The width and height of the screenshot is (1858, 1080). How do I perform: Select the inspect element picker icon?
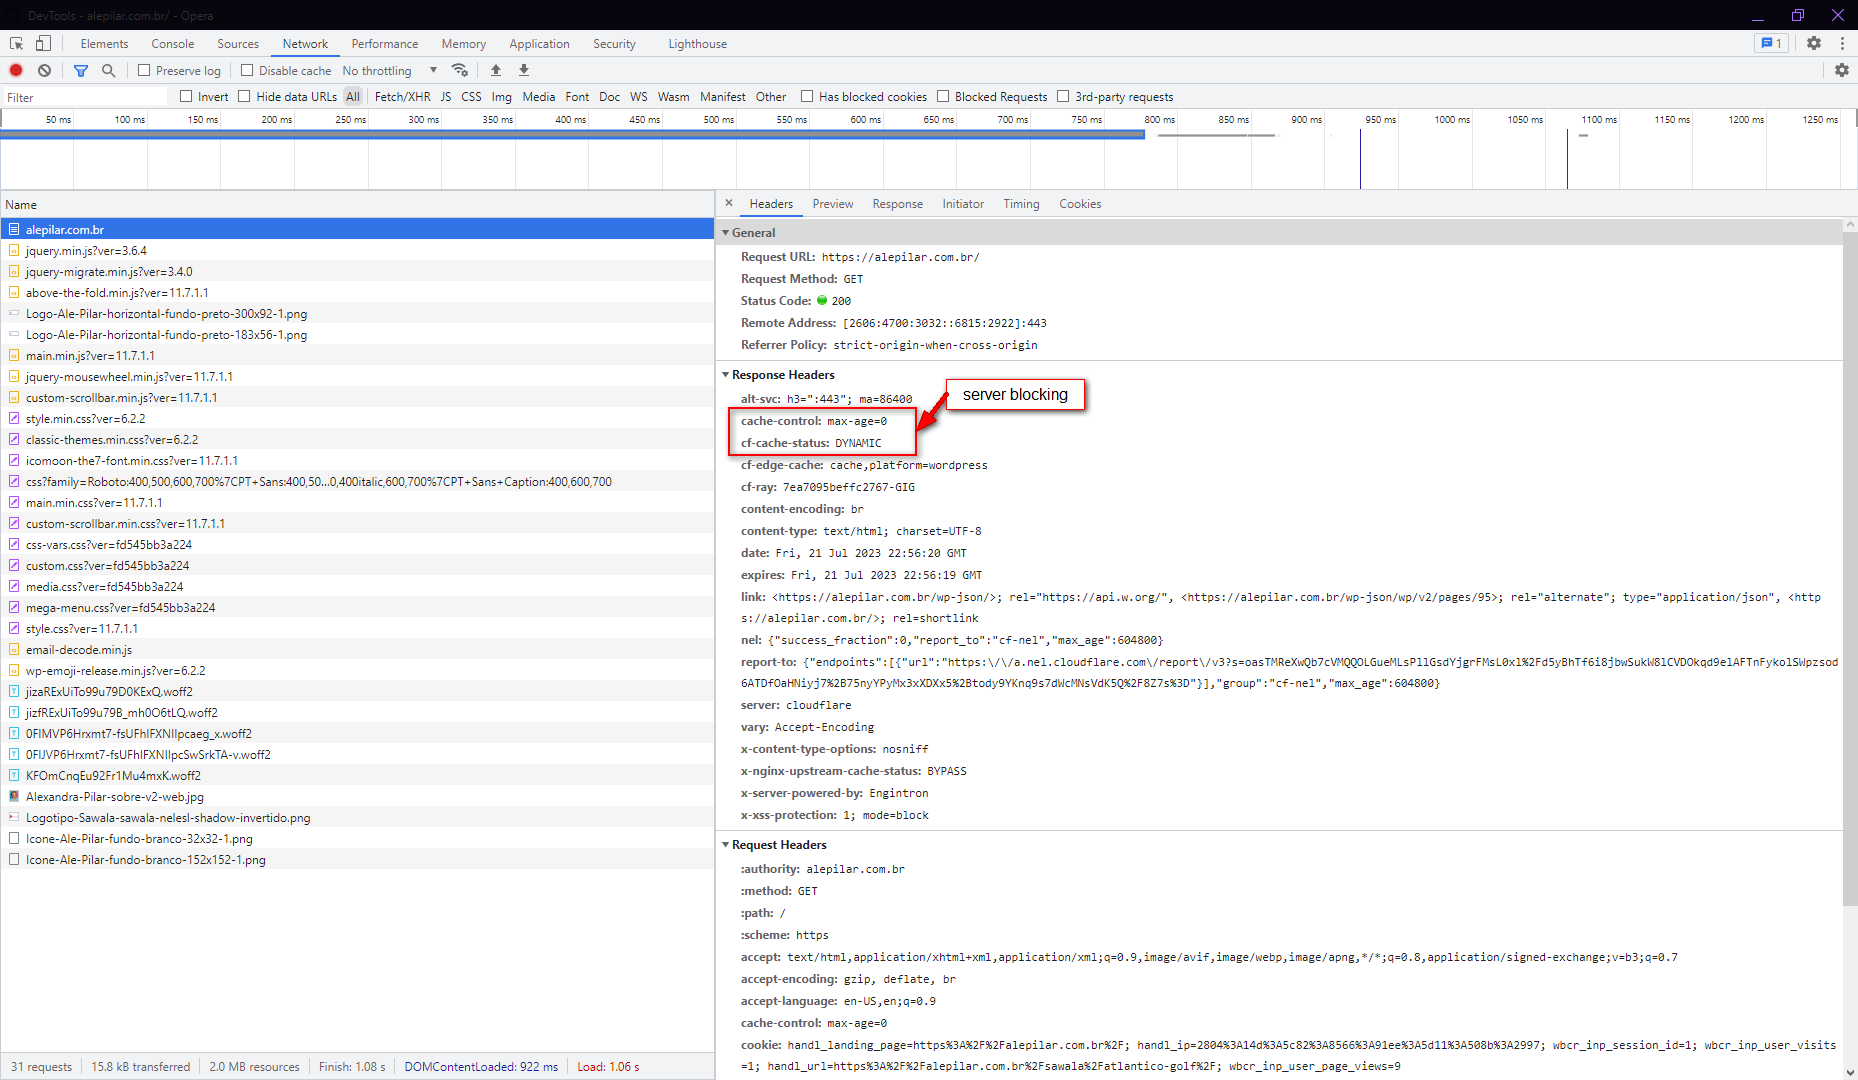pyautogui.click(x=16, y=43)
